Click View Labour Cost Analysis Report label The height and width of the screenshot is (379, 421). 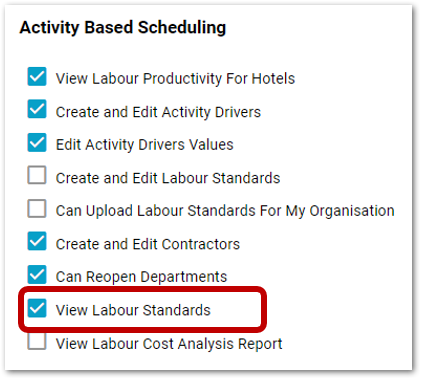coord(169,344)
